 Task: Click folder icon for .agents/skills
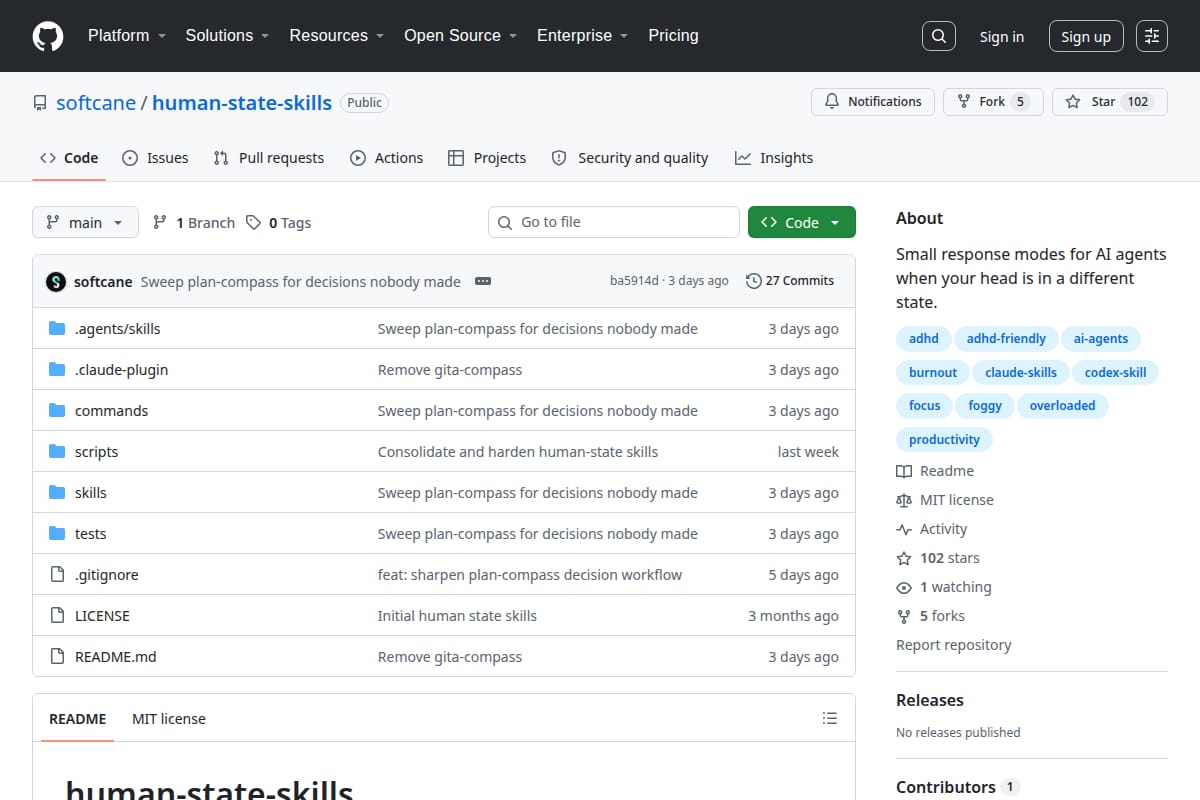click(57, 329)
